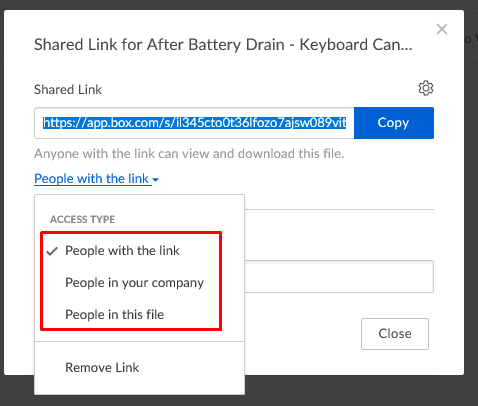Click the caret arrow after People with the link
Viewport: 478px width, 406px height.
(155, 180)
